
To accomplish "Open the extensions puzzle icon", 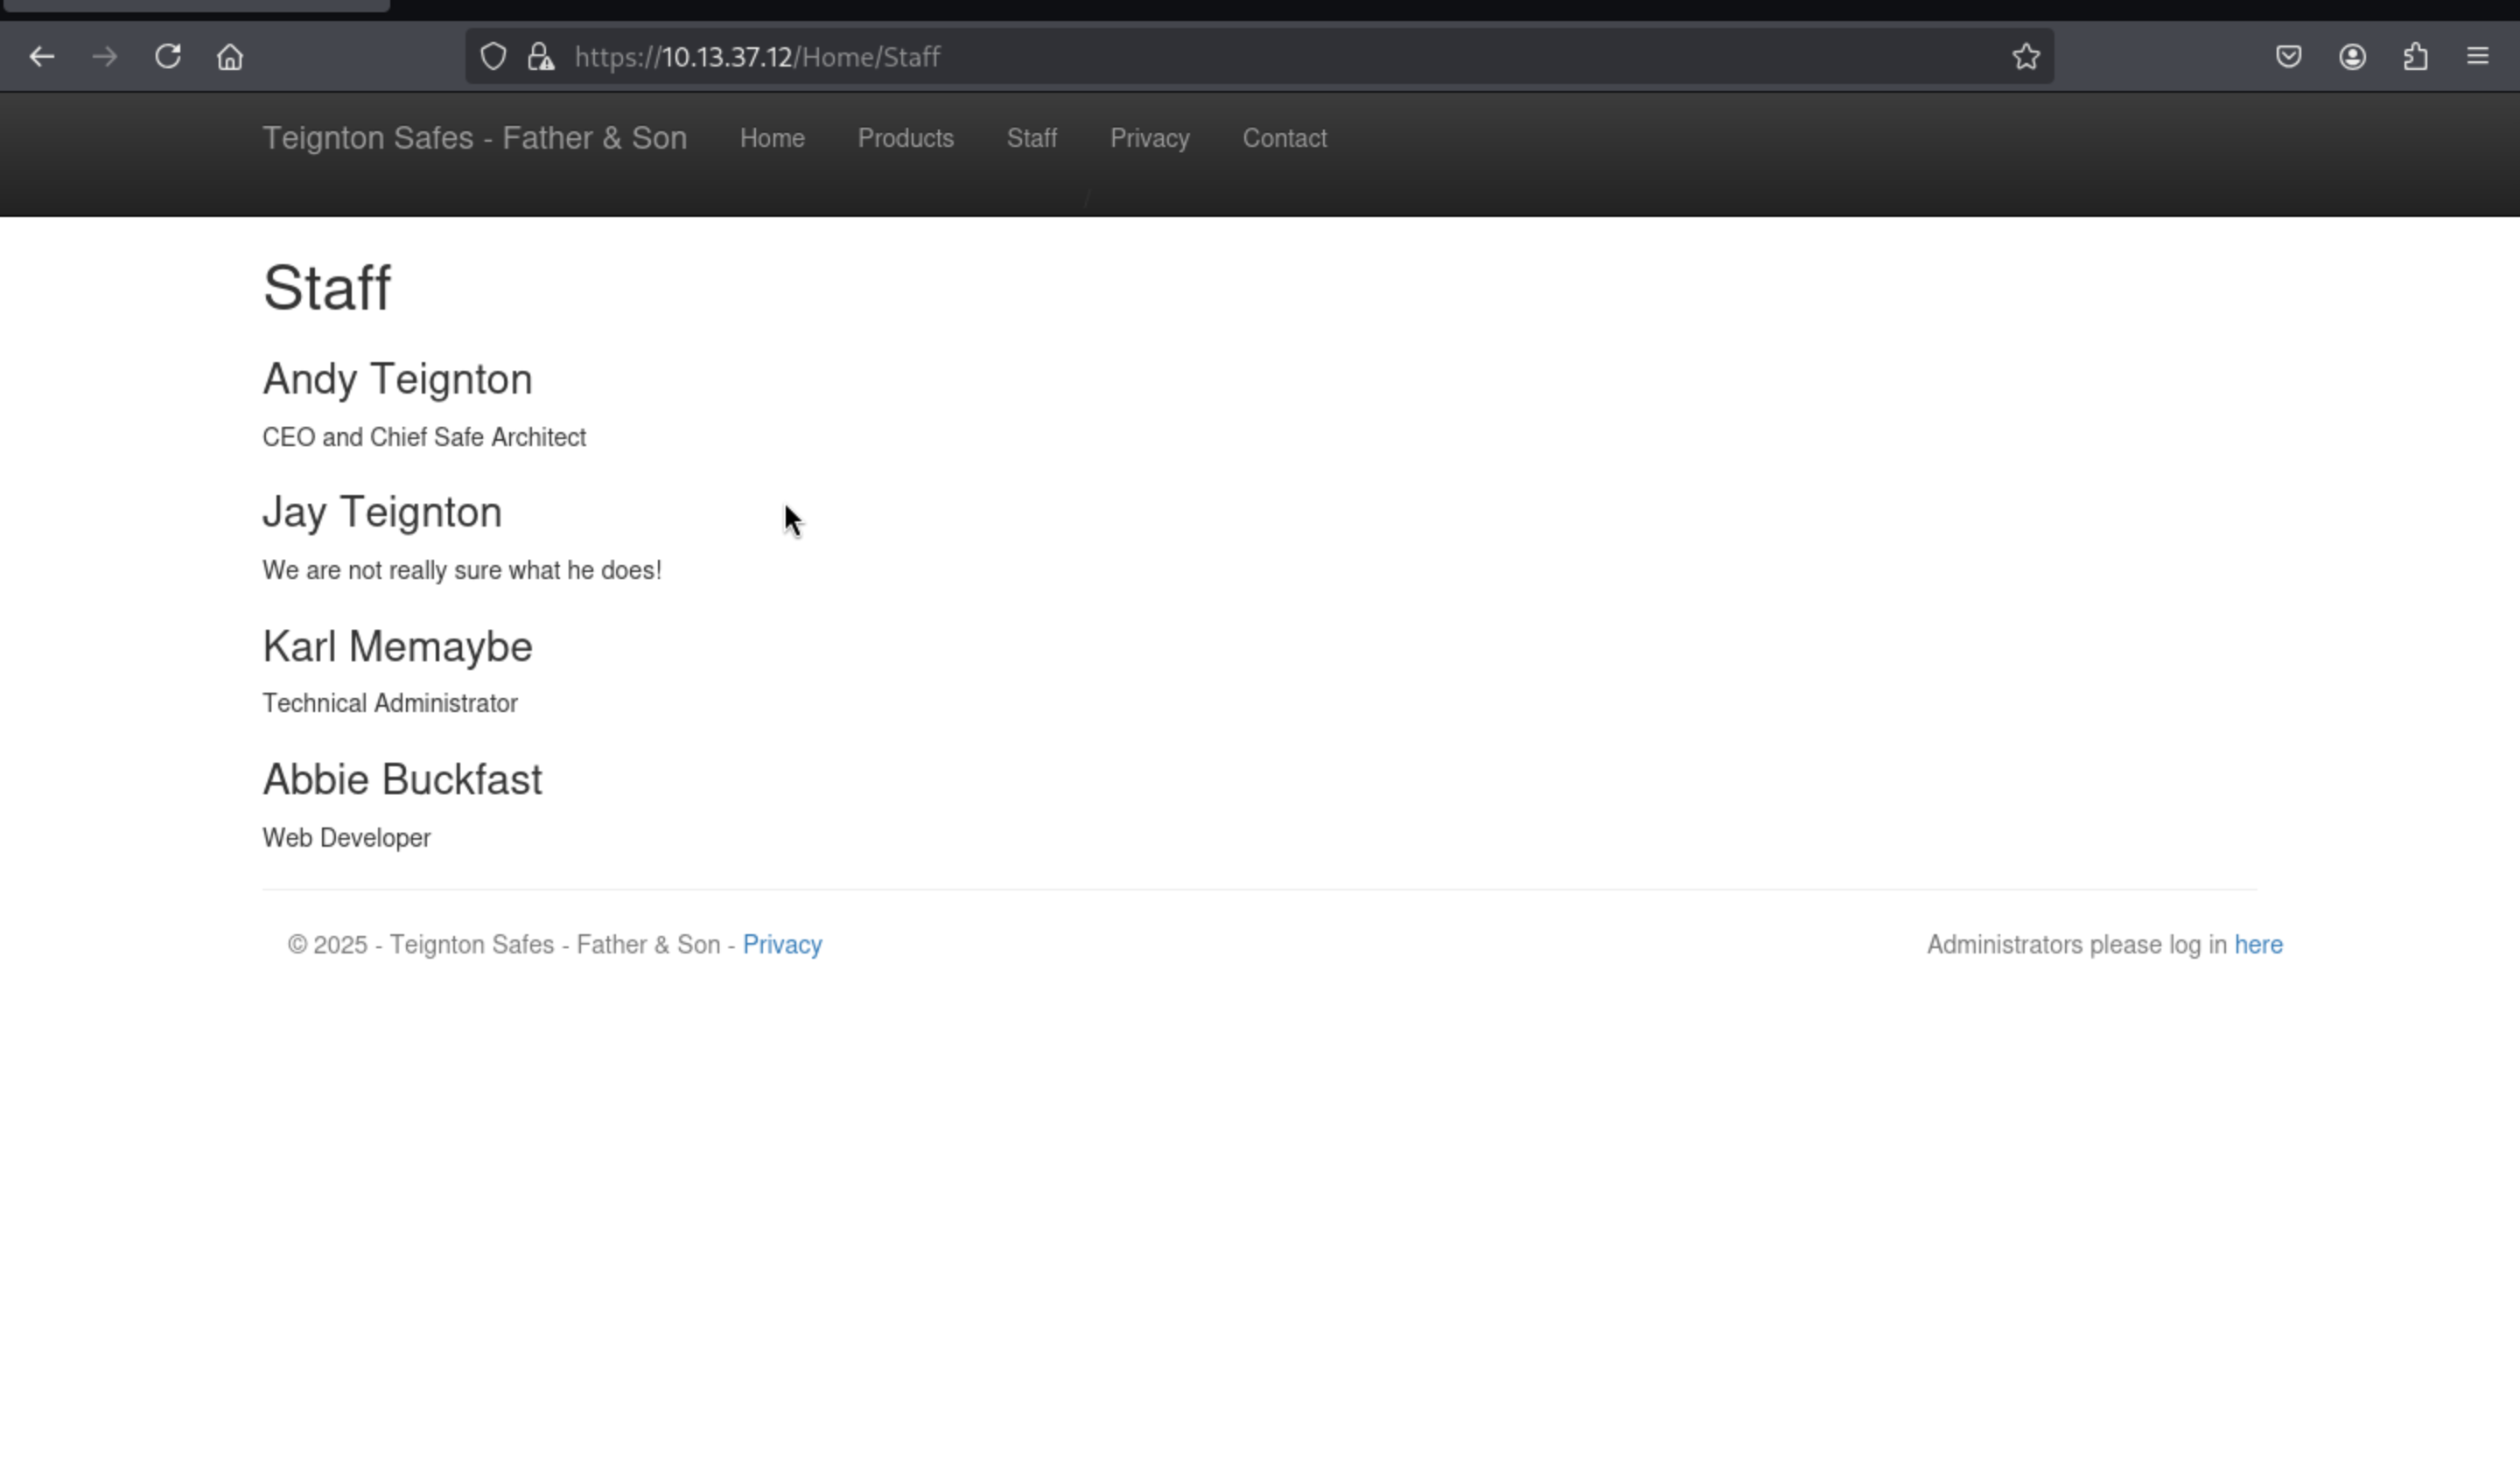I will 2415,57.
